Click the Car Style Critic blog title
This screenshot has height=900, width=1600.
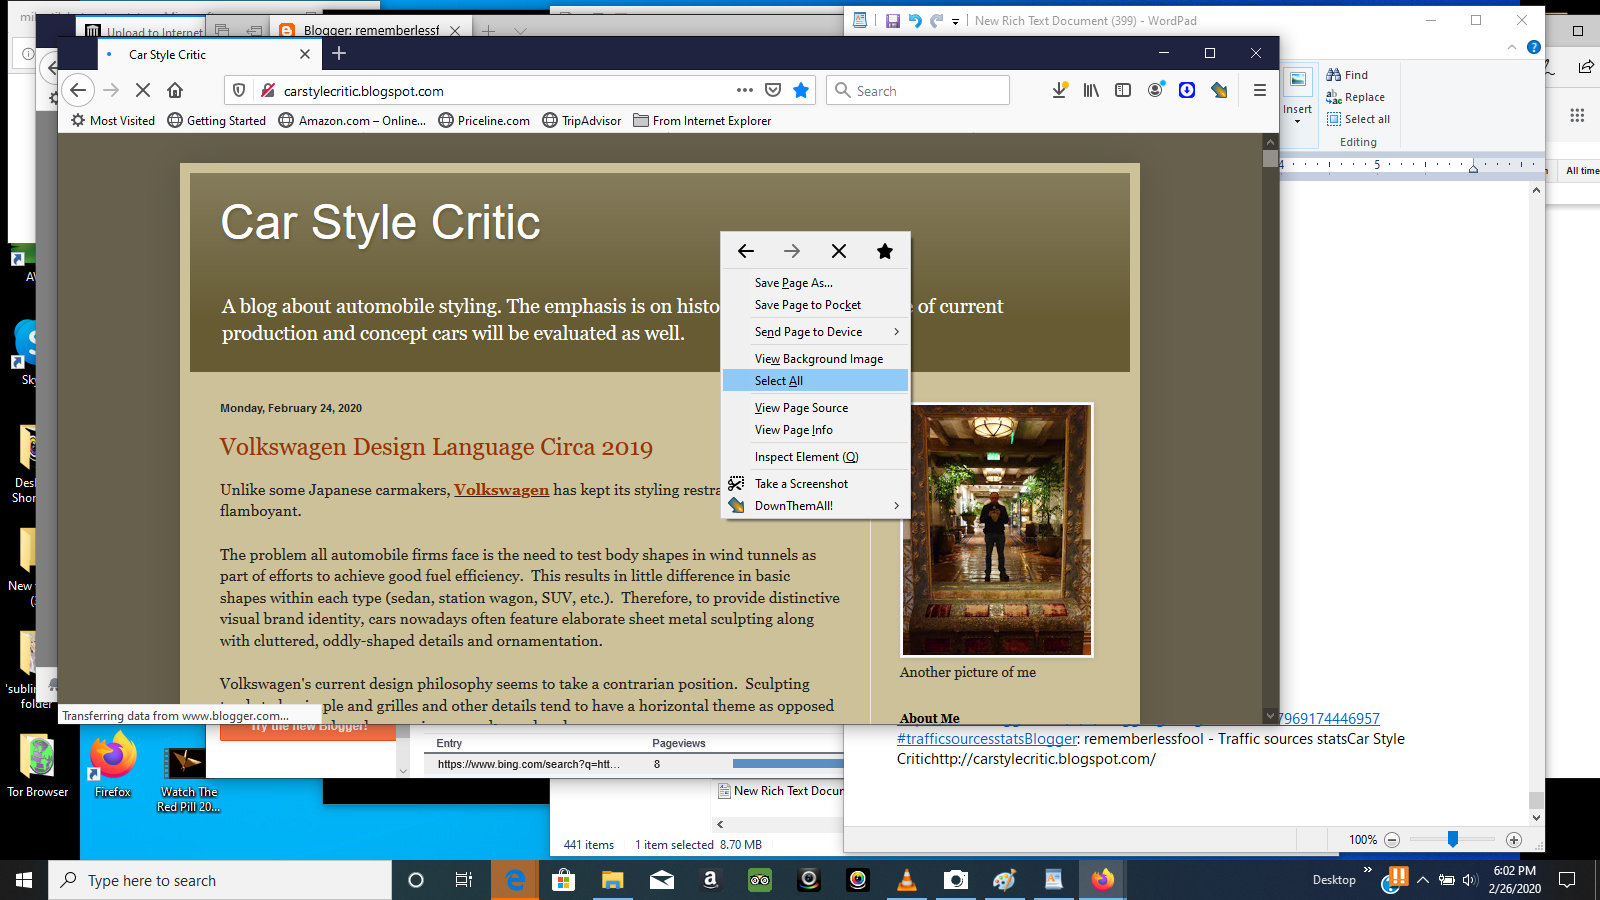point(380,222)
